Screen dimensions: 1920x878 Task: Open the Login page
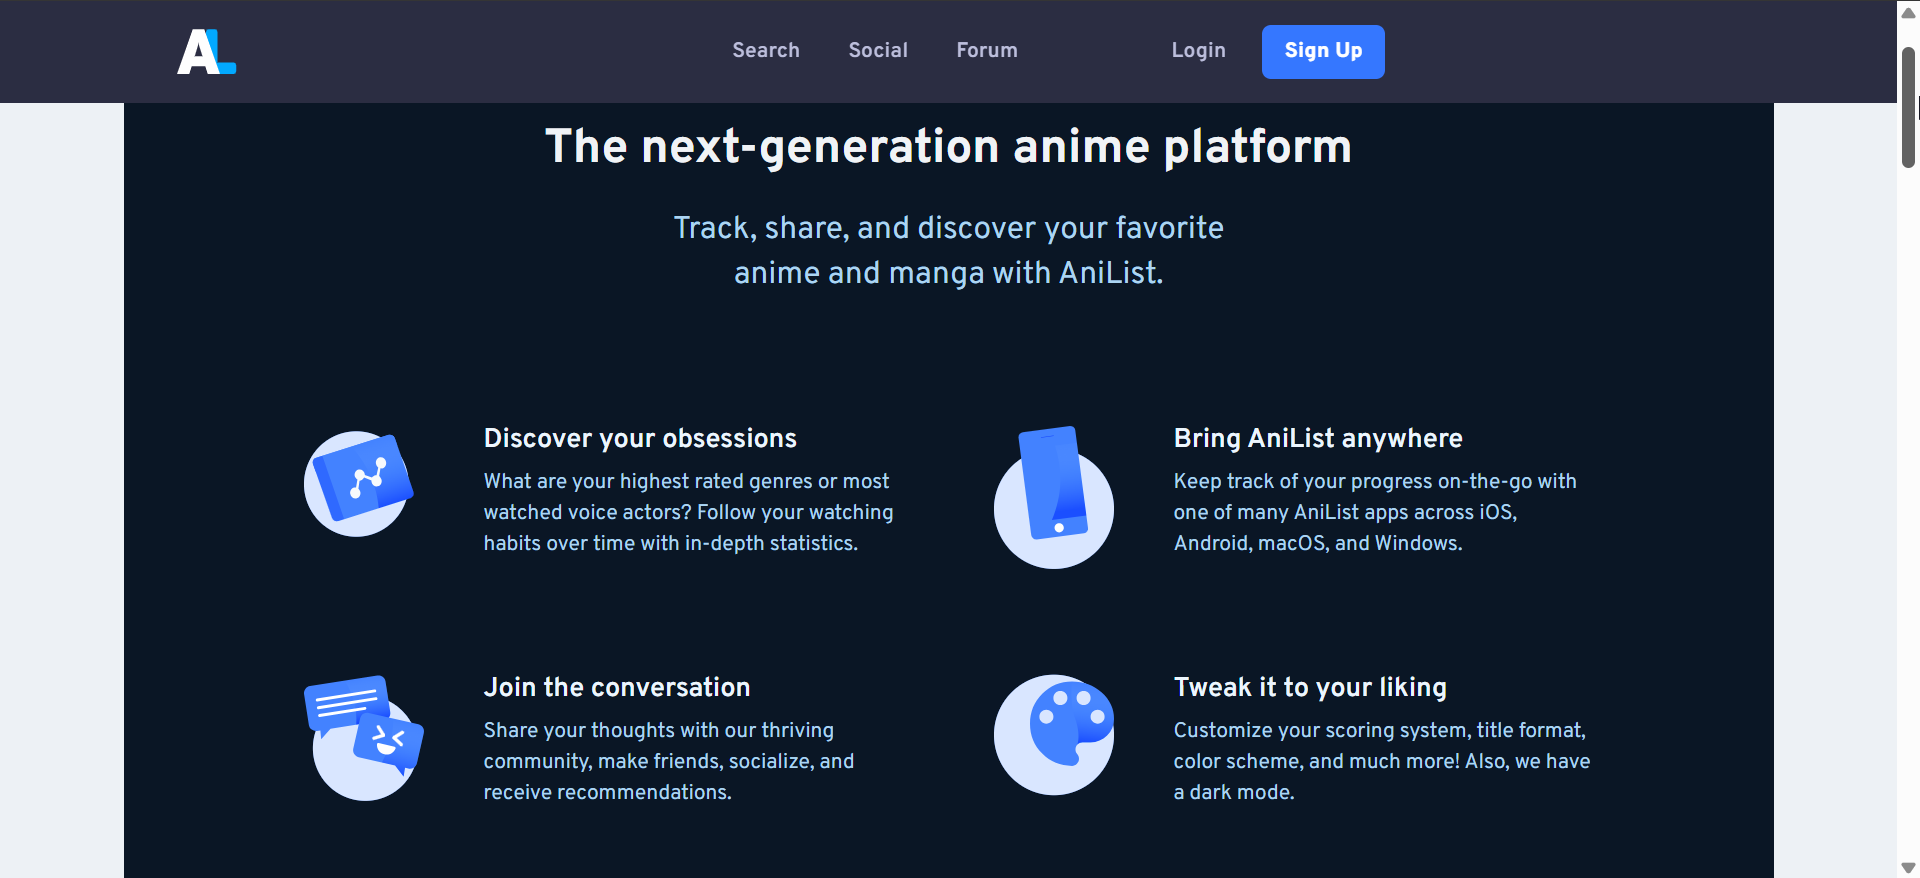pos(1199,51)
